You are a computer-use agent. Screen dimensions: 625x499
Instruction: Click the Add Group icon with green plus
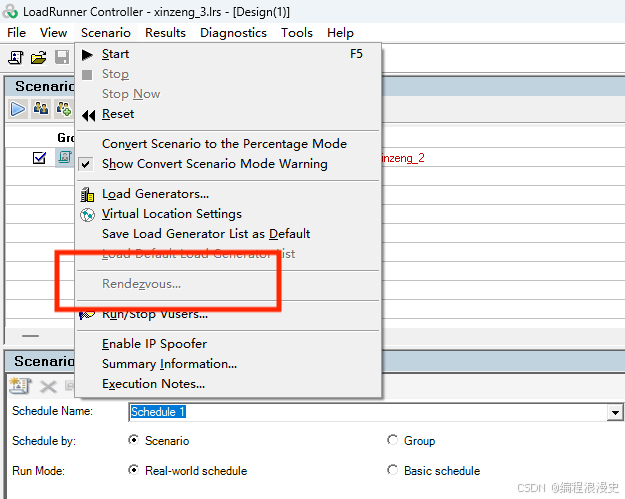coord(64,109)
